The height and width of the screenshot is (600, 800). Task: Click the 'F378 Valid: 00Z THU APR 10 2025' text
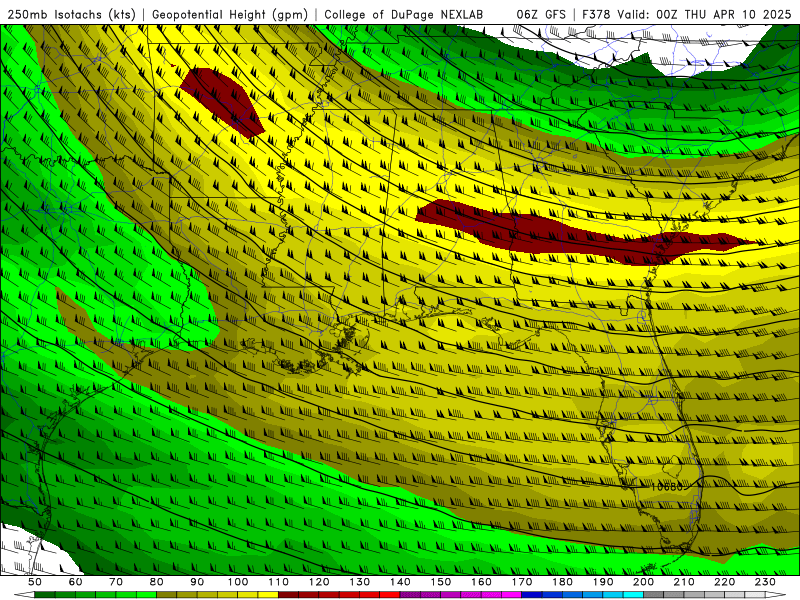[x=687, y=15]
